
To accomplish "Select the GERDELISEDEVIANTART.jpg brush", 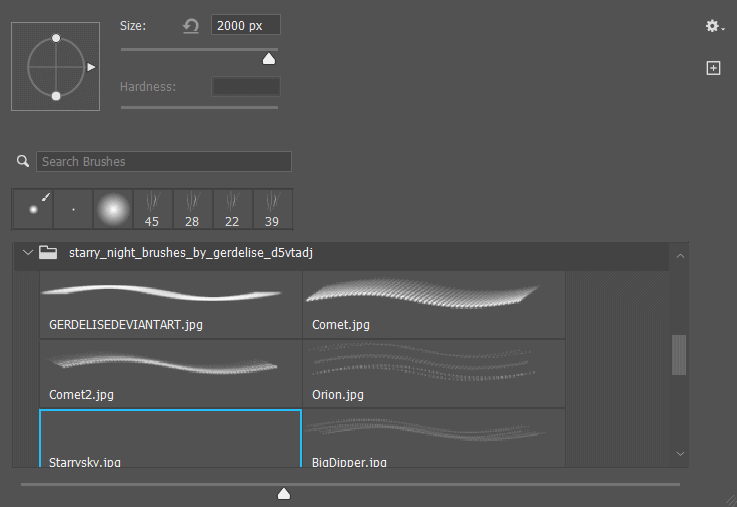I will [x=171, y=304].
